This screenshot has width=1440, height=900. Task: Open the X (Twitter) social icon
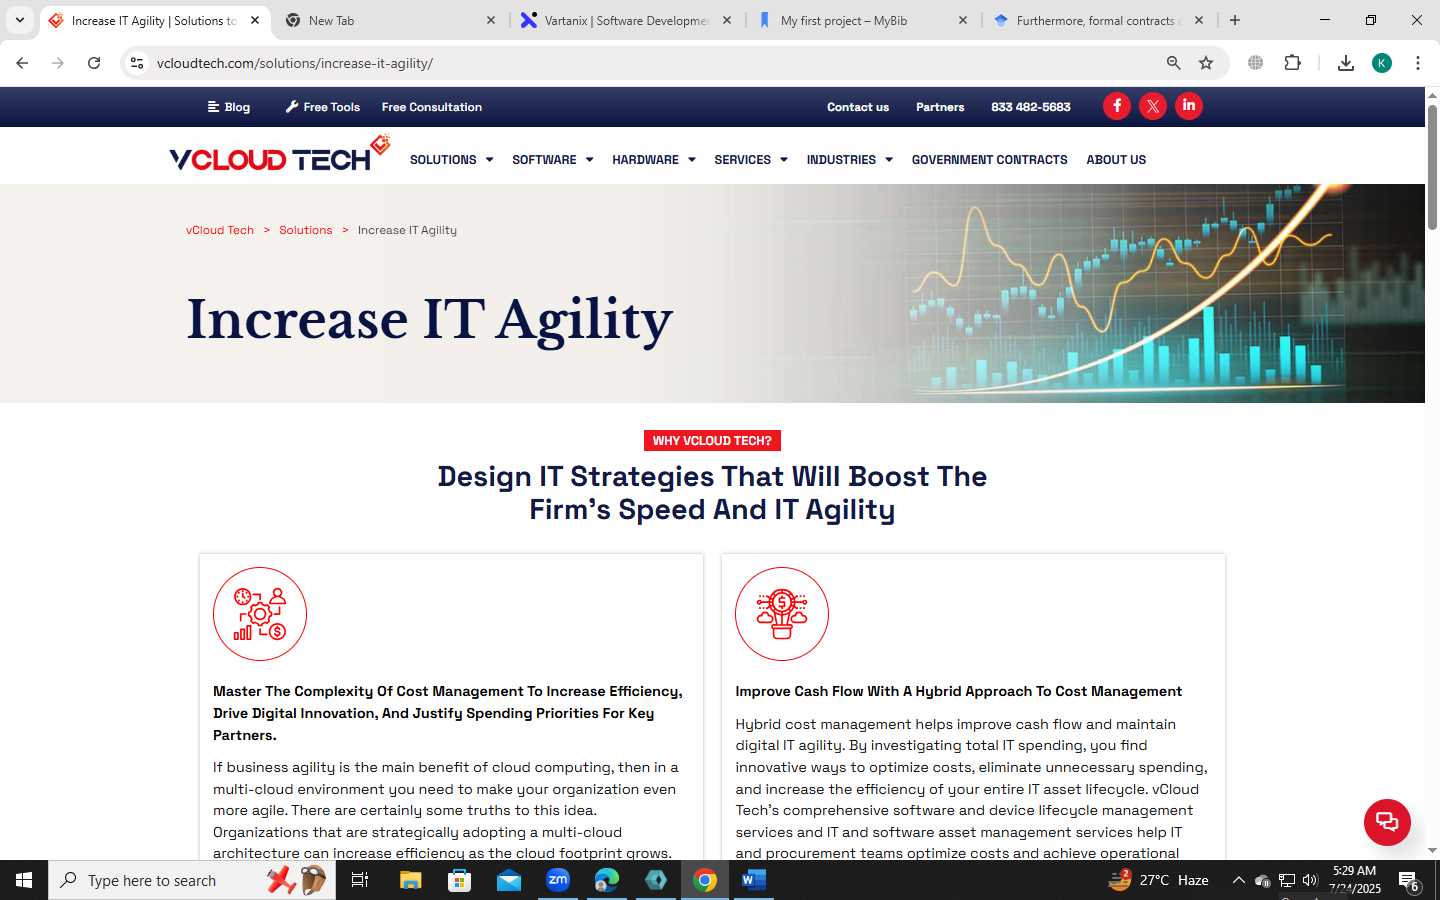pyautogui.click(x=1153, y=106)
